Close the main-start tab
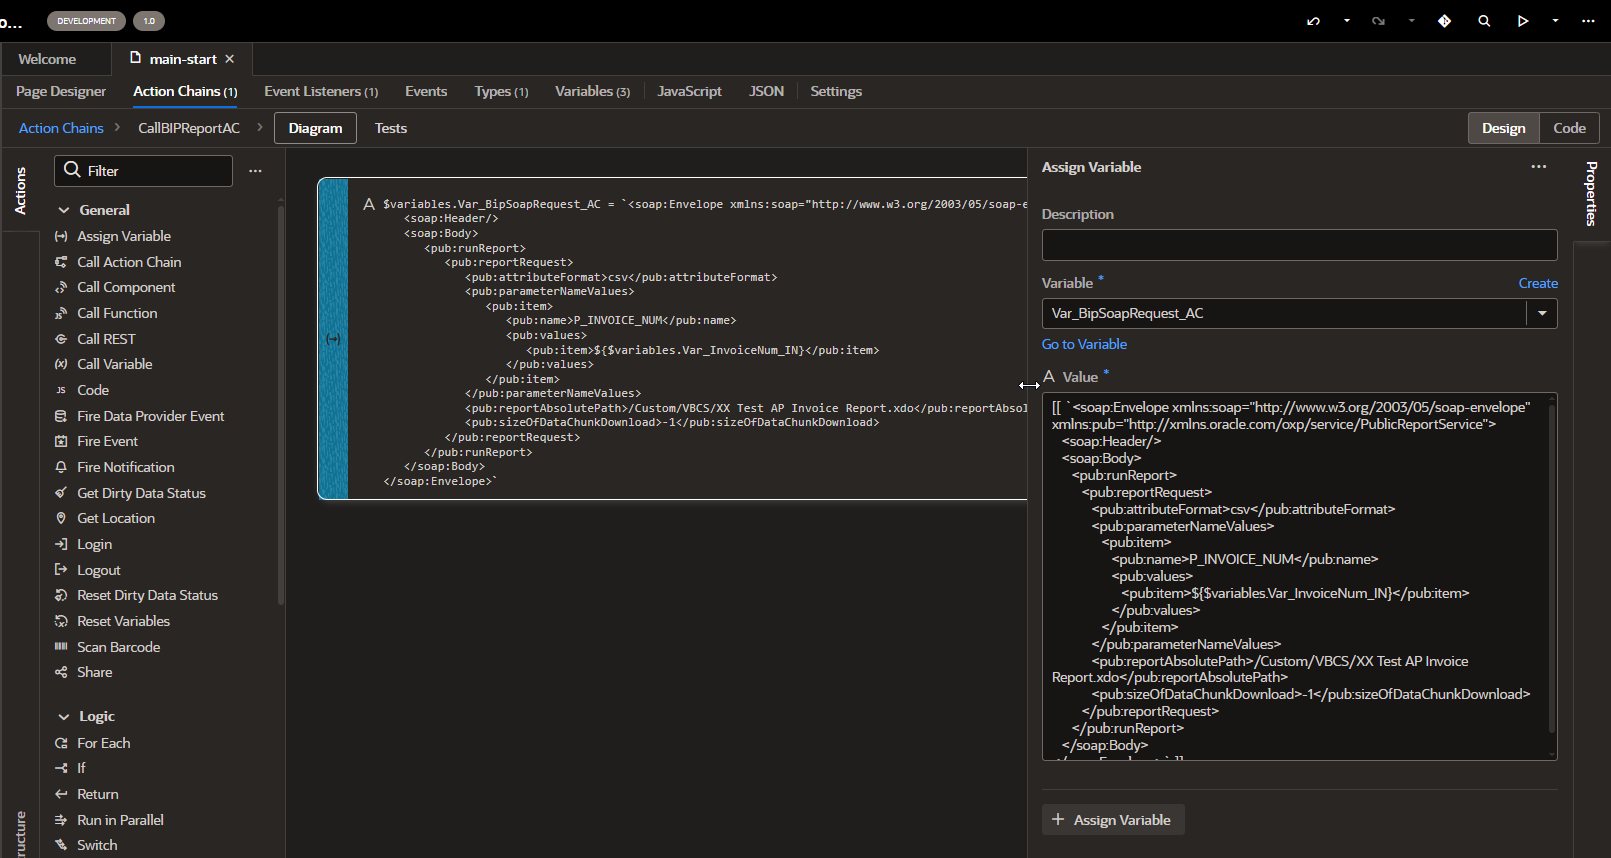Viewport: 1611px width, 858px height. pyautogui.click(x=230, y=59)
